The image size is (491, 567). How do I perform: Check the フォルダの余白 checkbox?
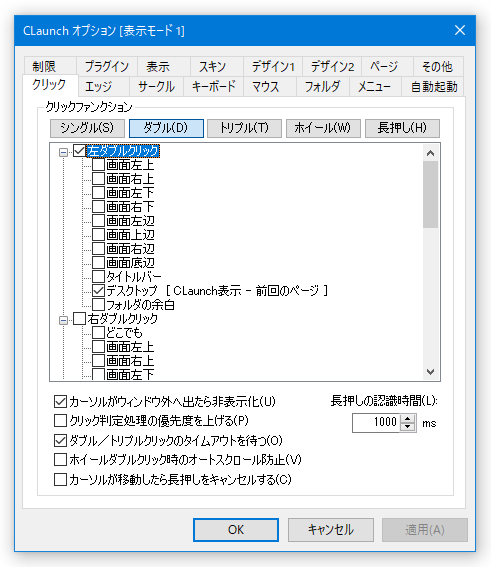(98, 304)
